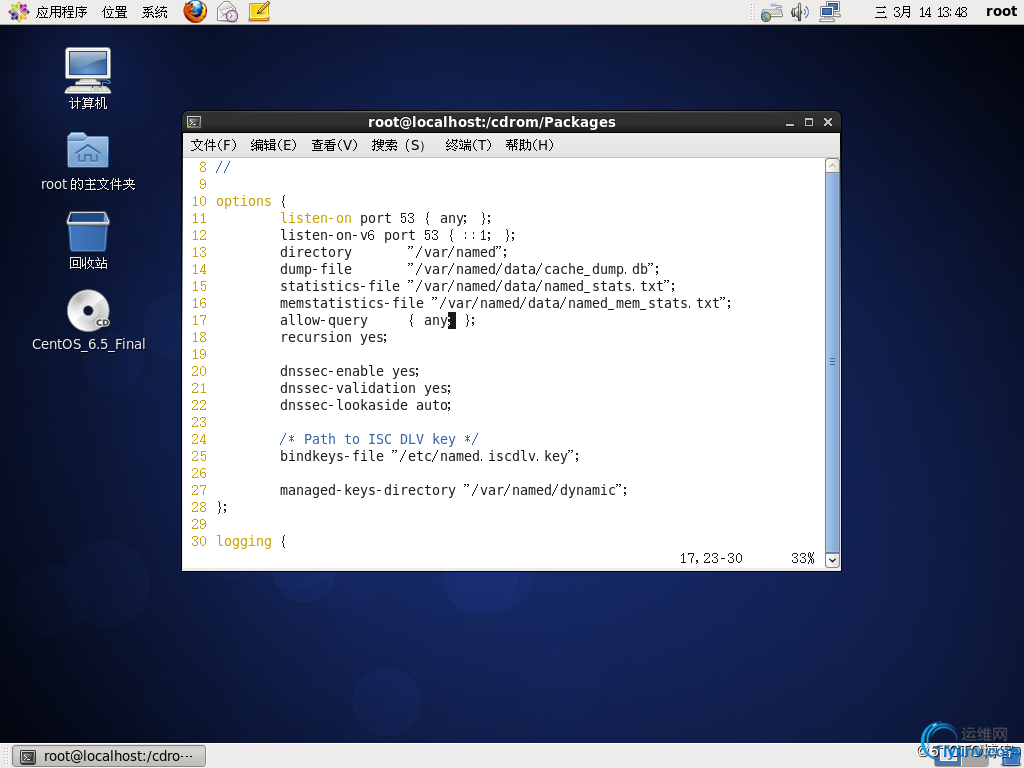Launch the mail client icon in panel
1024x768 pixels.
[x=227, y=12]
